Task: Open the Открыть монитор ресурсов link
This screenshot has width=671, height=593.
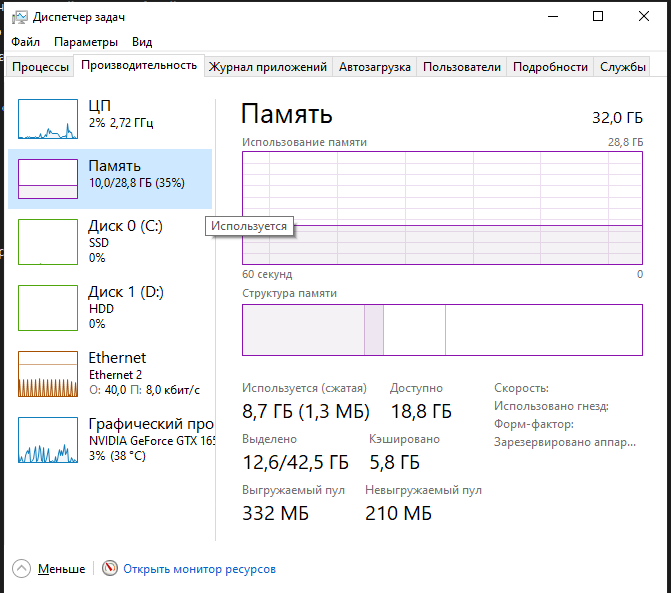Action: pos(199,569)
